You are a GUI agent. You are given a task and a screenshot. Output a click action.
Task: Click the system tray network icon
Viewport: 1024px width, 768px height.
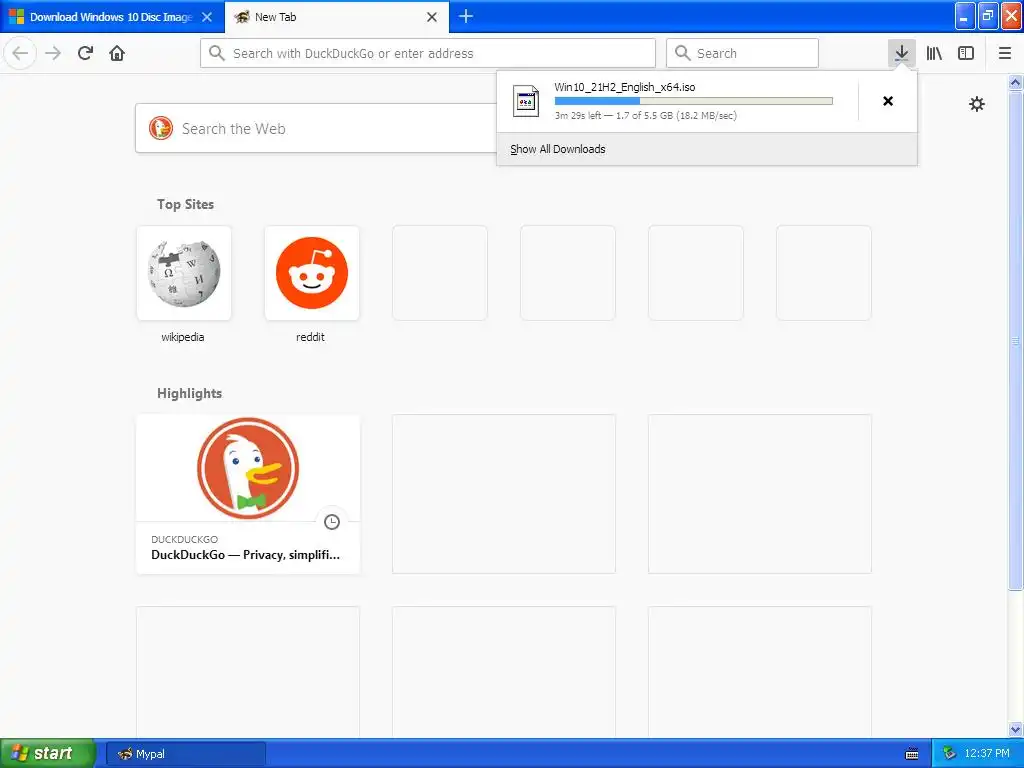click(x=949, y=754)
